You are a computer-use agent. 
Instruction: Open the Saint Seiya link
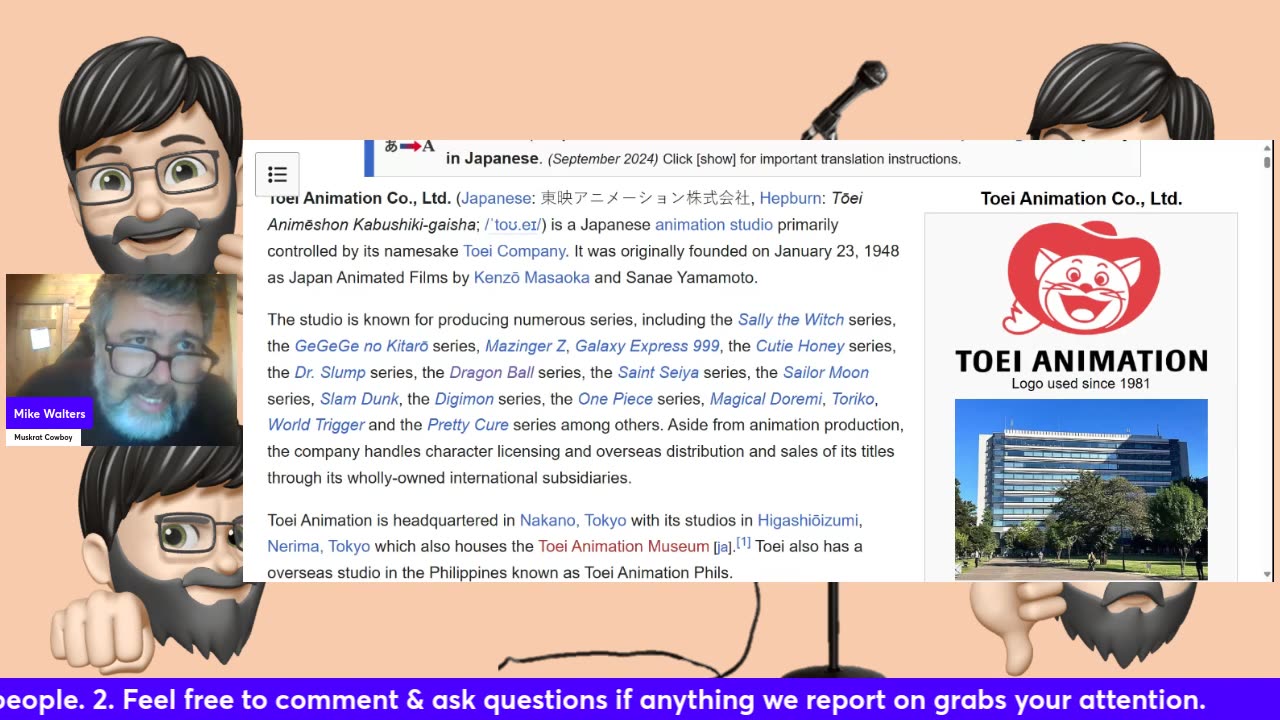click(657, 372)
